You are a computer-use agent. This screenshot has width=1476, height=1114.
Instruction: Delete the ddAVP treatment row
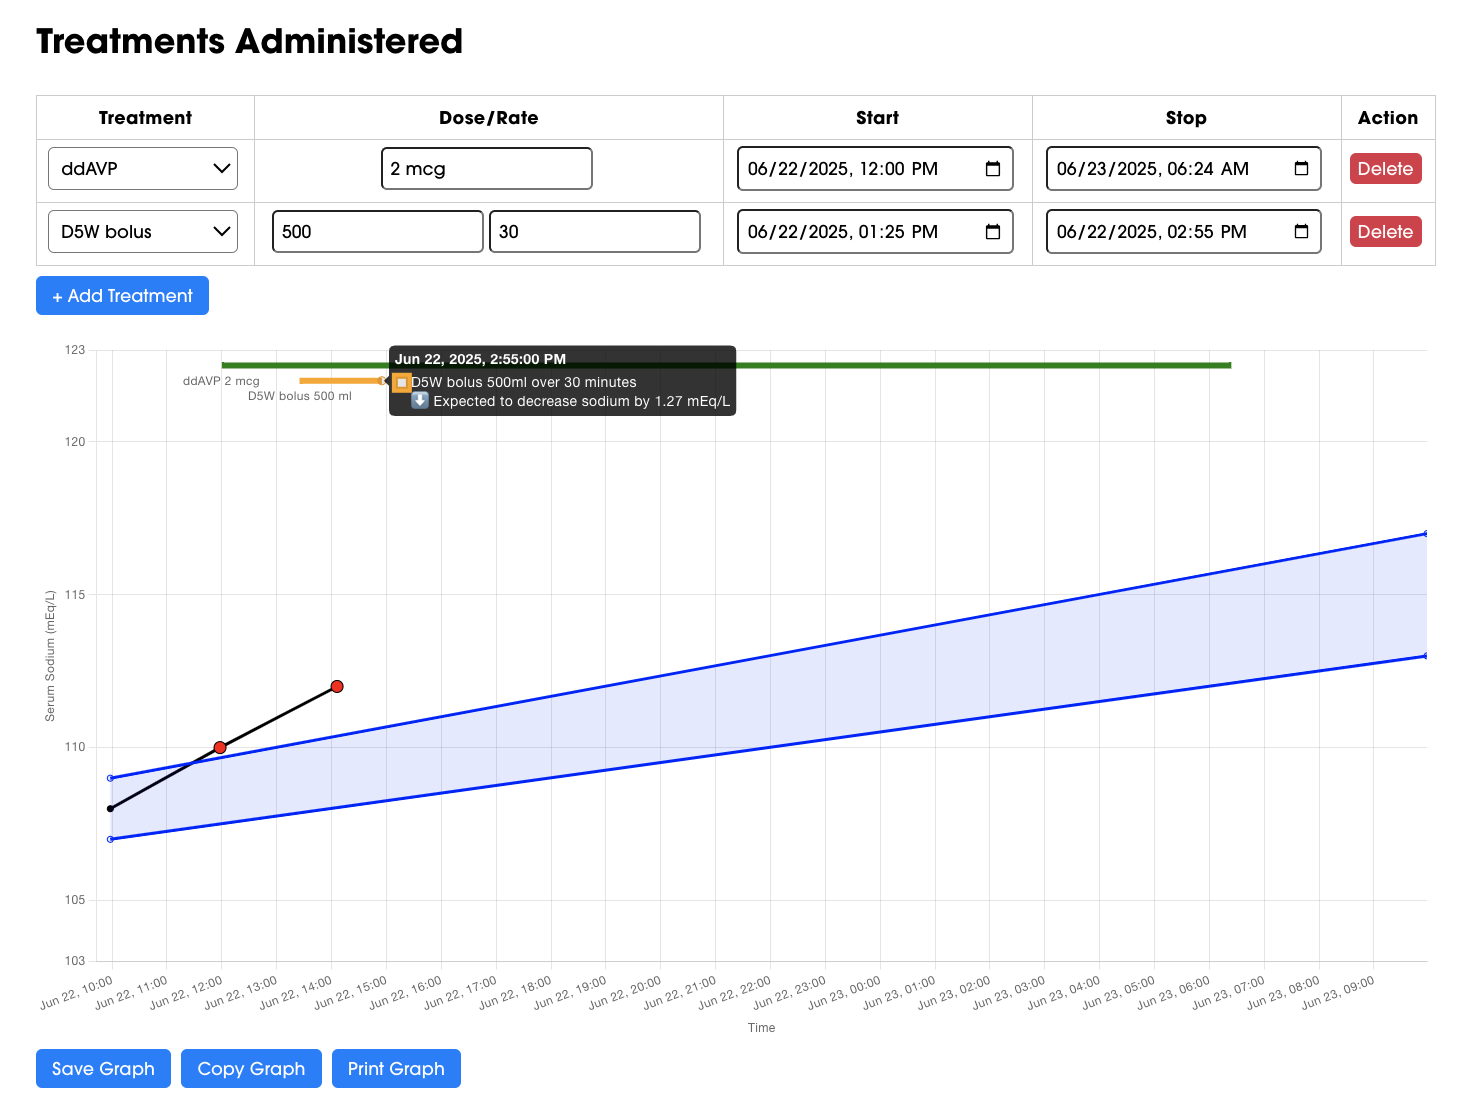pyautogui.click(x=1386, y=168)
